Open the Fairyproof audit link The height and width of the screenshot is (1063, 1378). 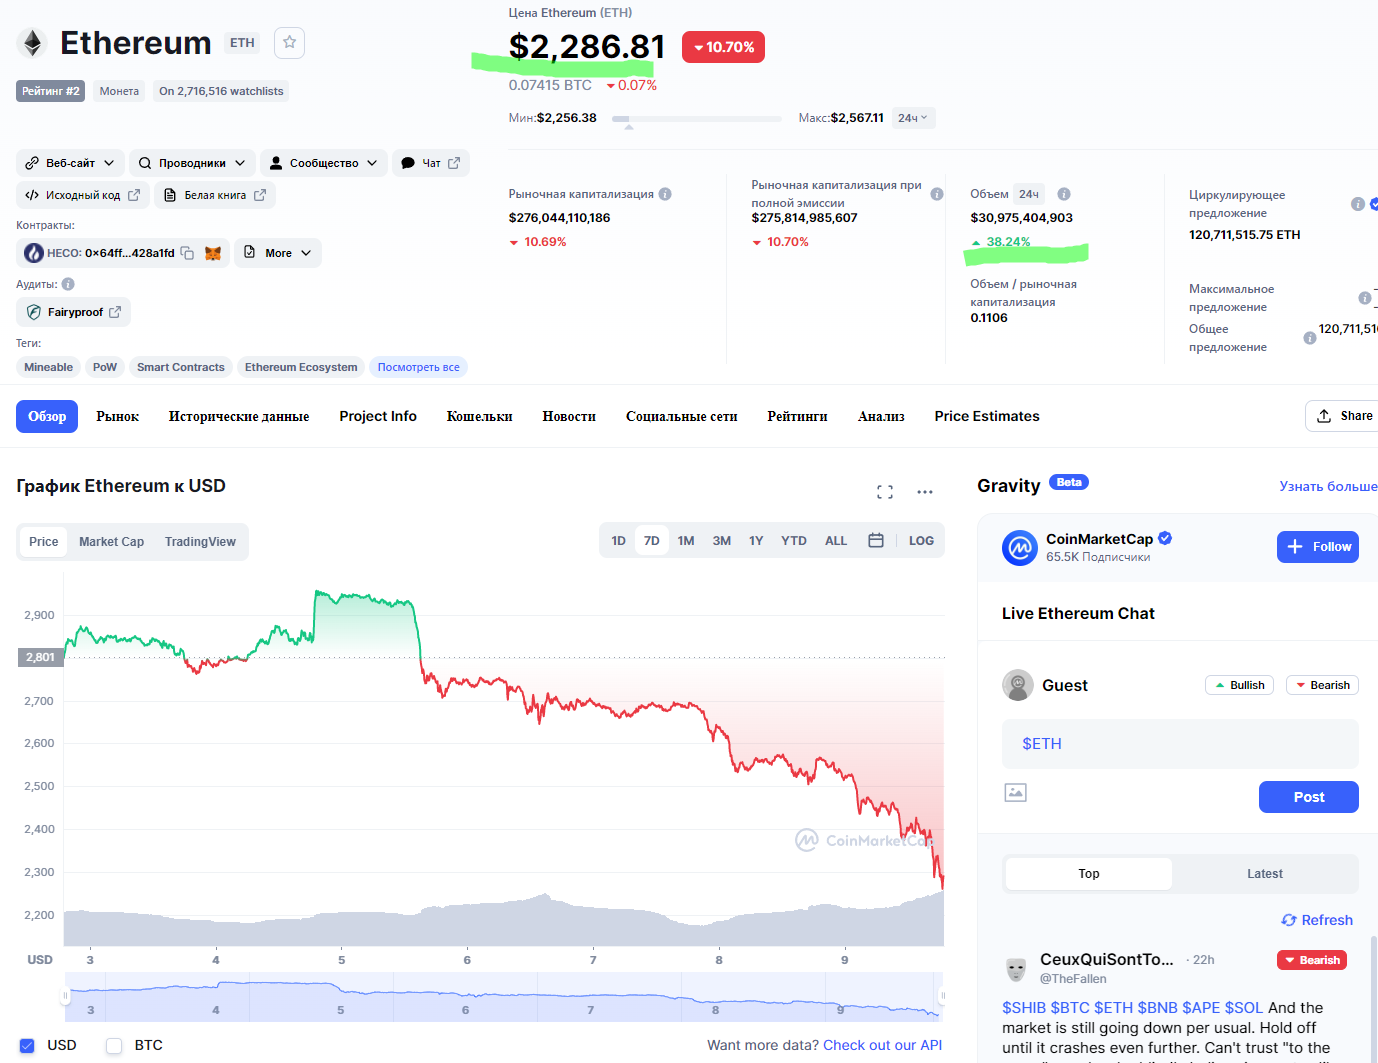tap(74, 312)
